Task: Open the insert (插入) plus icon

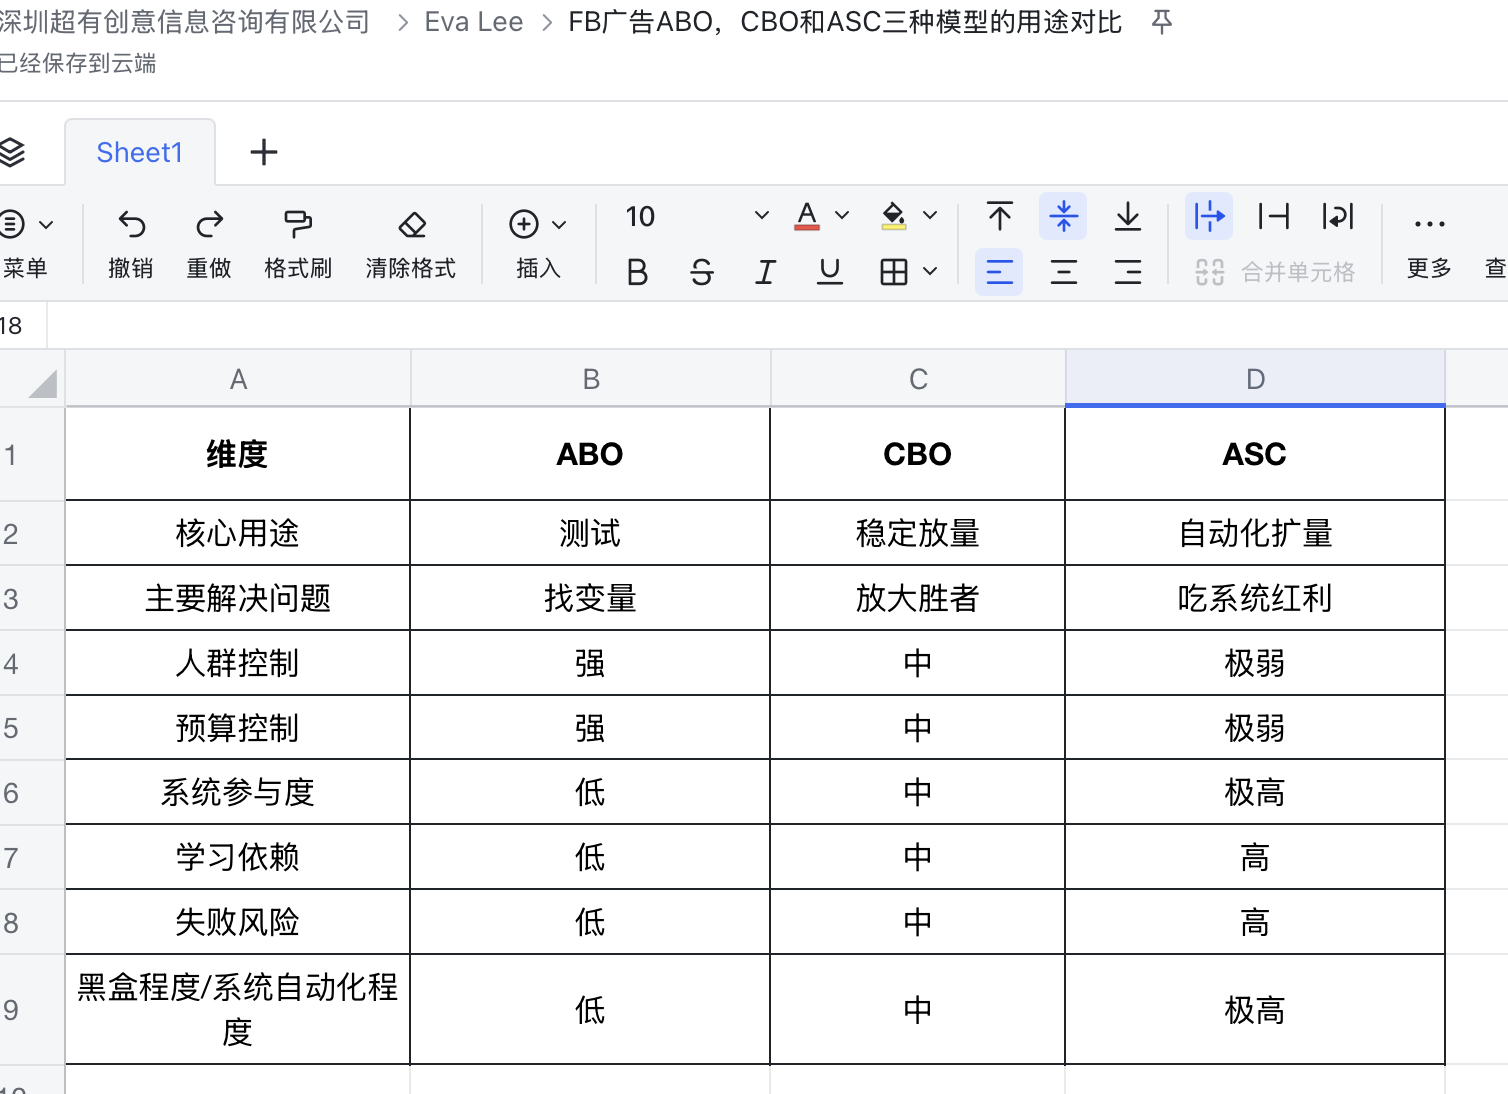Action: click(524, 224)
